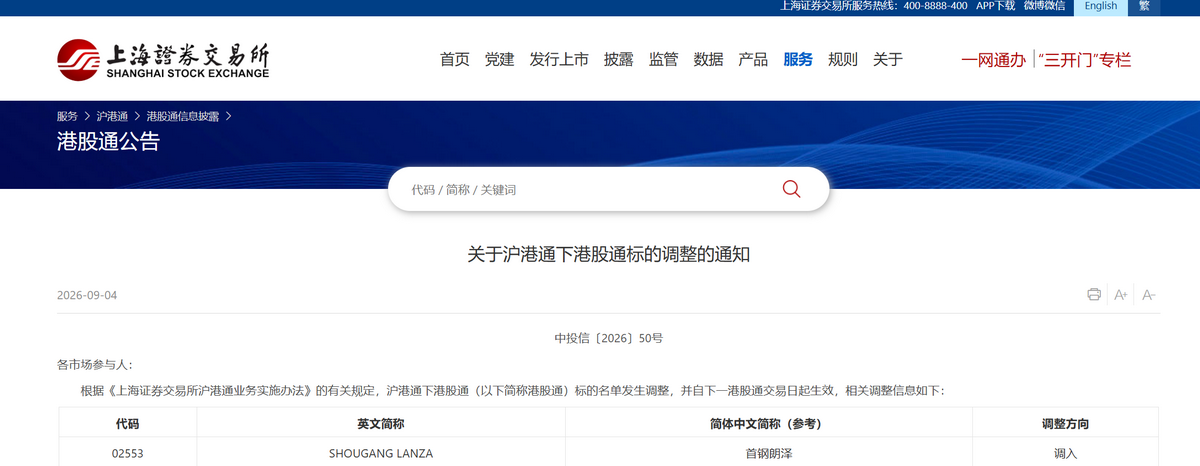Click 调入 table cell
Screen dimensions: 1200x466
(x=1065, y=453)
